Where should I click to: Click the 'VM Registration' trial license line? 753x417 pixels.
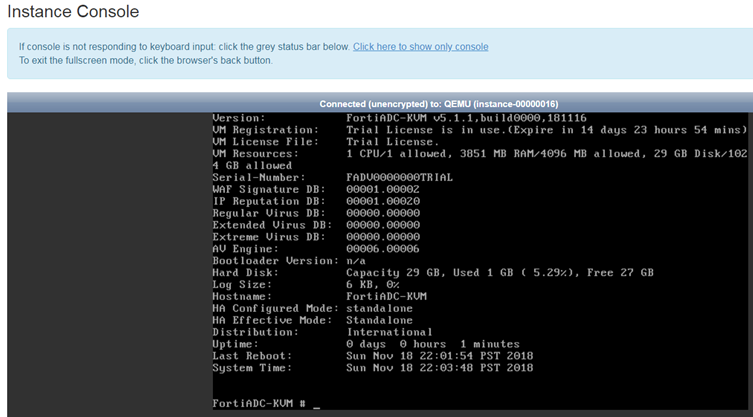click(x=480, y=130)
